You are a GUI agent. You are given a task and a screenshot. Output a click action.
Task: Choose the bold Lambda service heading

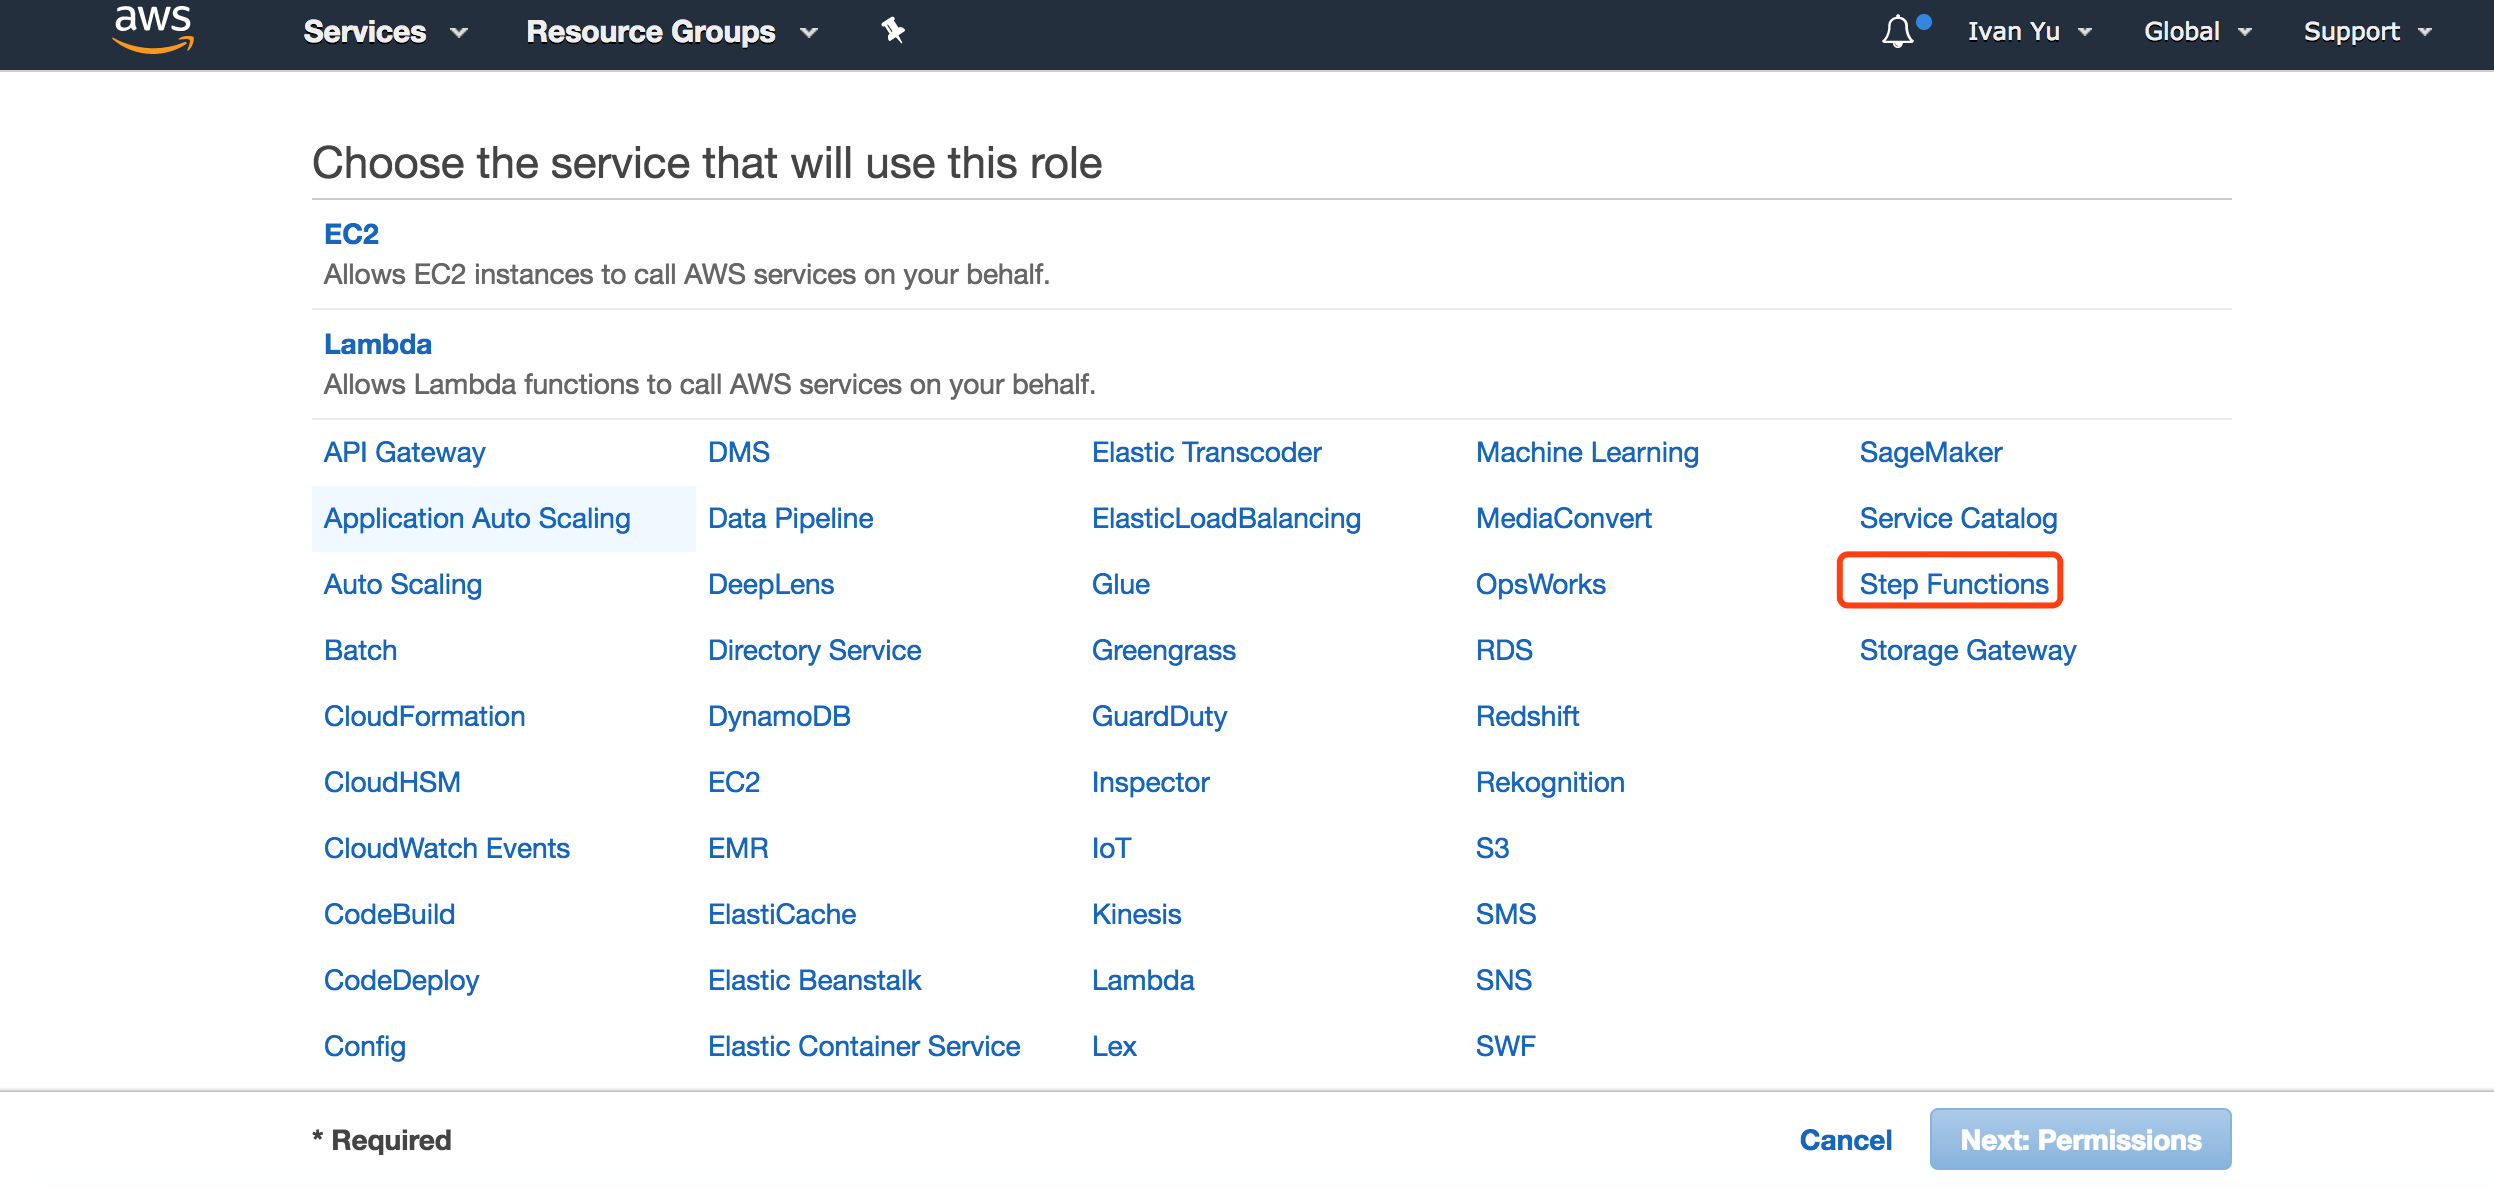[377, 344]
